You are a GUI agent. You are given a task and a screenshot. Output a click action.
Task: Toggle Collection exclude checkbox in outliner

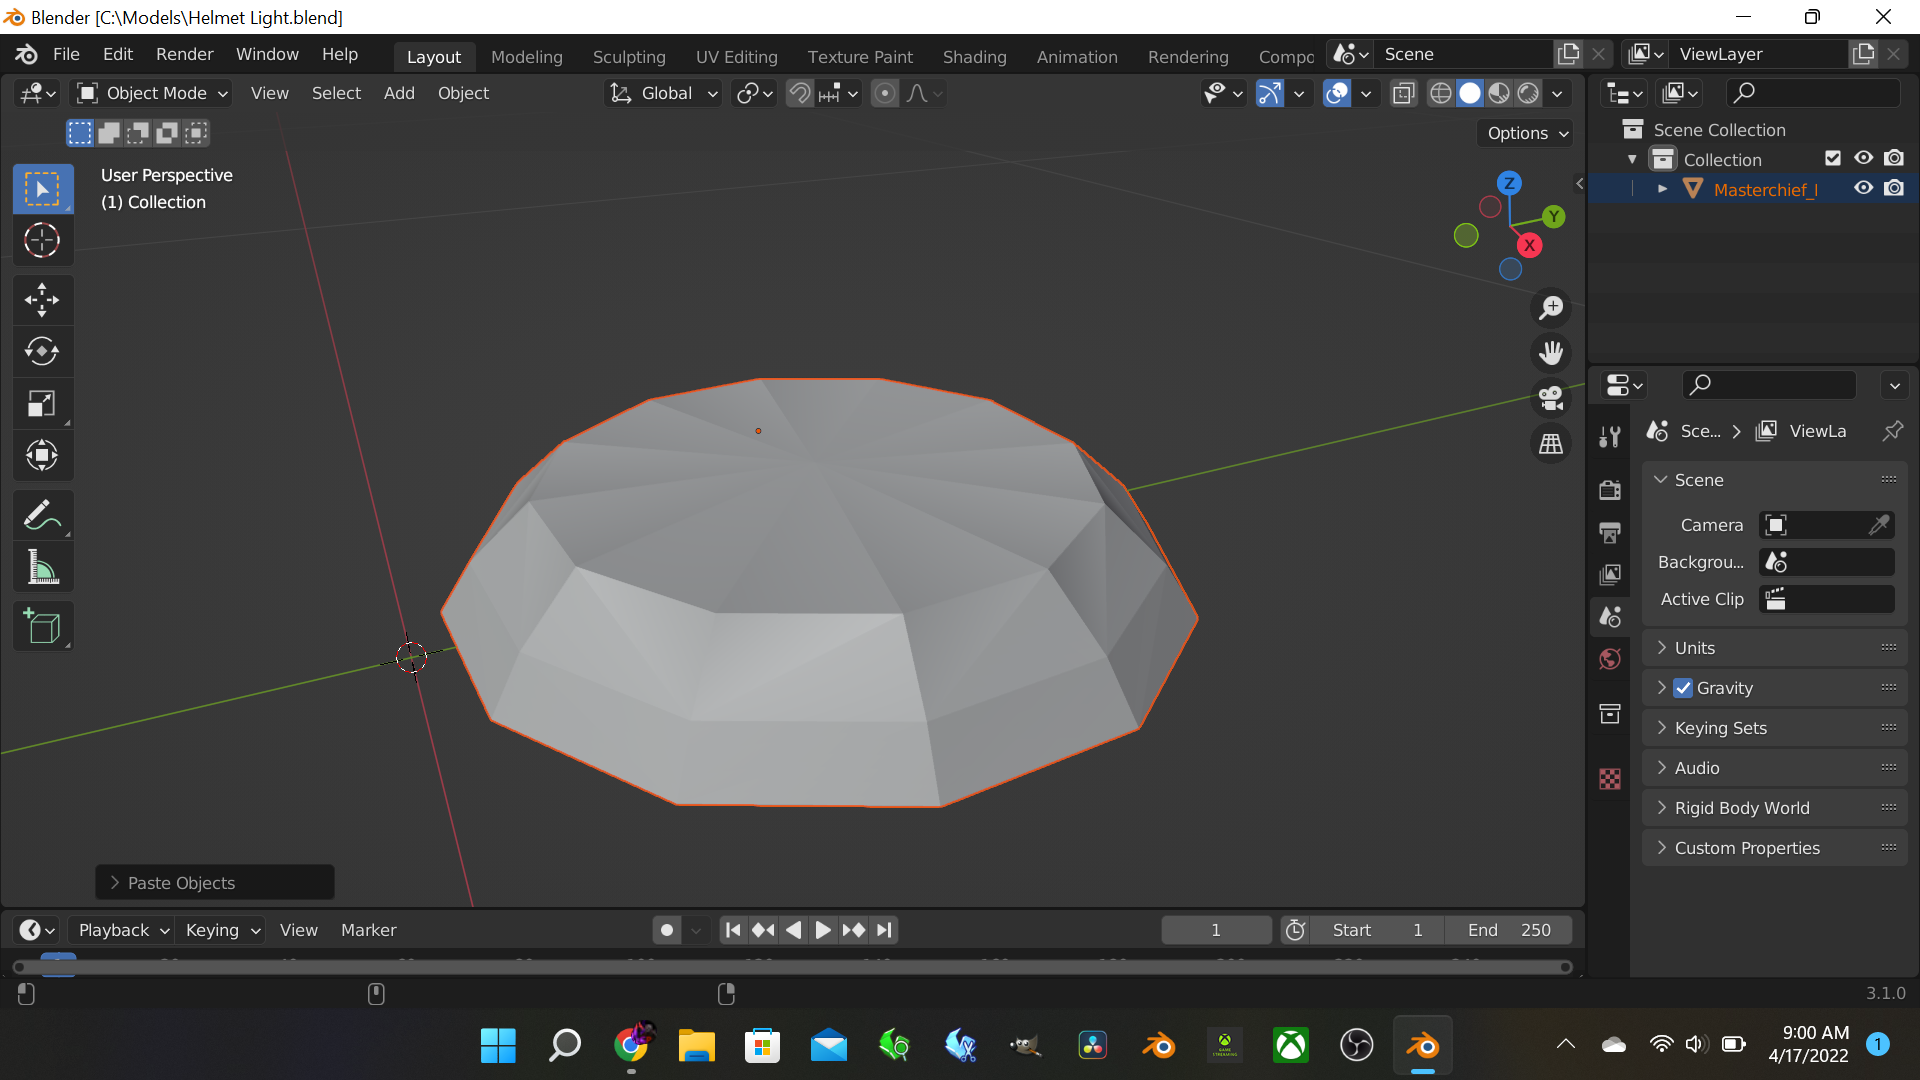pos(1833,158)
